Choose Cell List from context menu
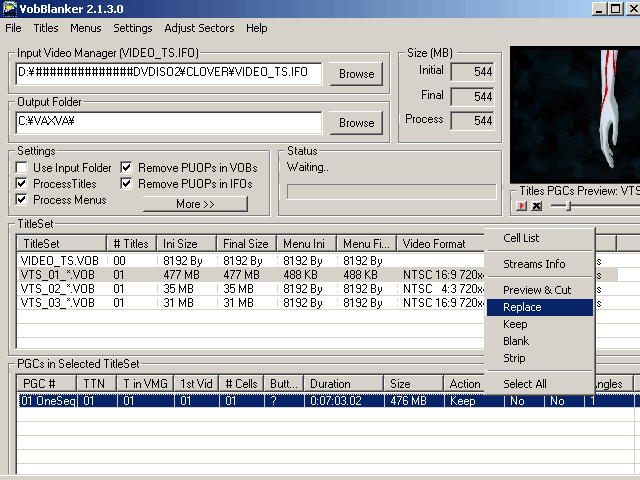 pyautogui.click(x=539, y=238)
